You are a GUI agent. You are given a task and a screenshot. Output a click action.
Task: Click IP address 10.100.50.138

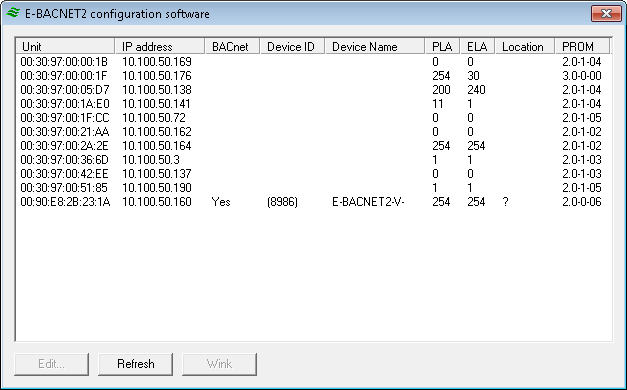coord(157,90)
